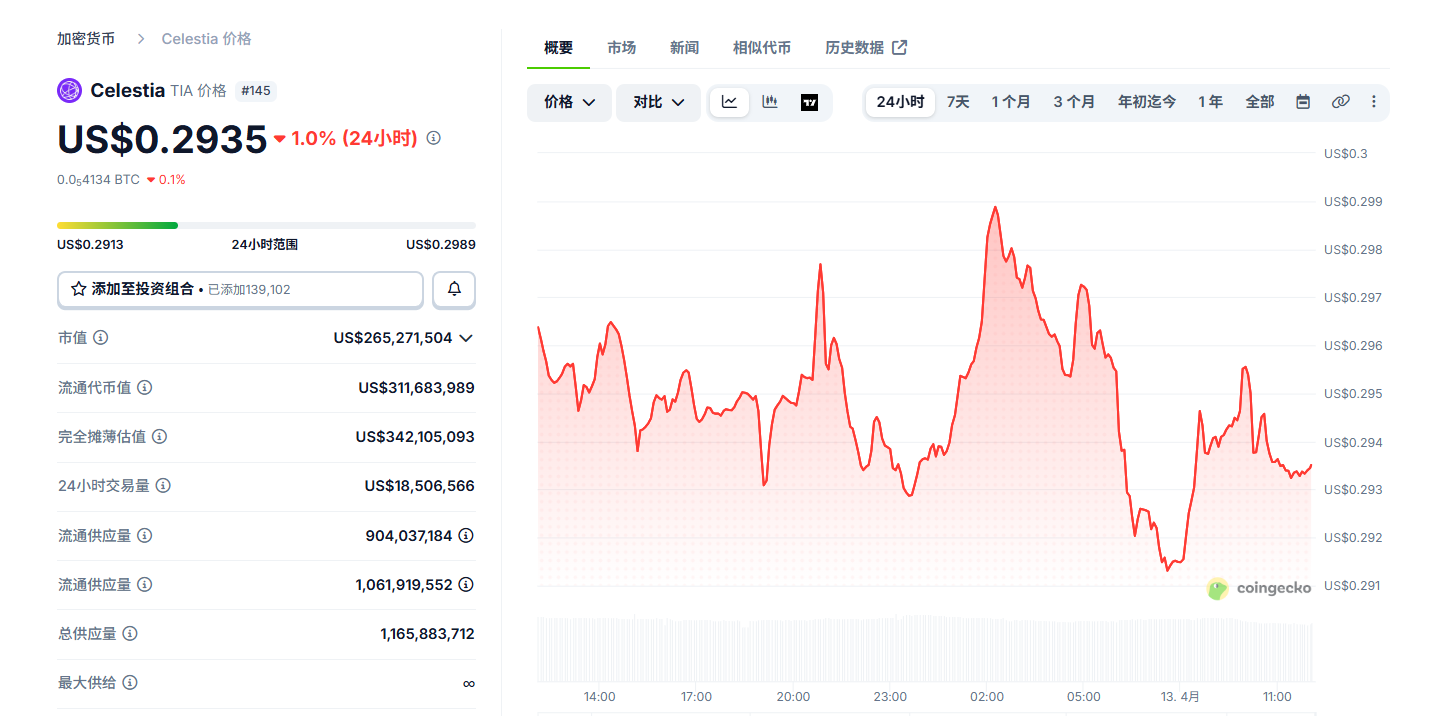This screenshot has height=716, width=1452.
Task: Select the candlestick chart view icon
Action: (770, 102)
